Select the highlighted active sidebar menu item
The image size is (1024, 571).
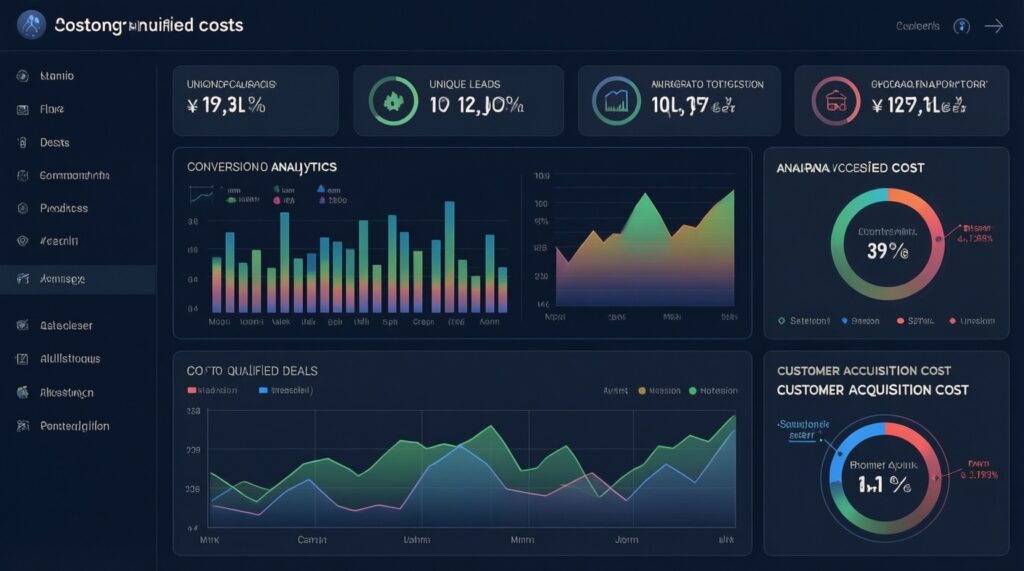click(62, 279)
